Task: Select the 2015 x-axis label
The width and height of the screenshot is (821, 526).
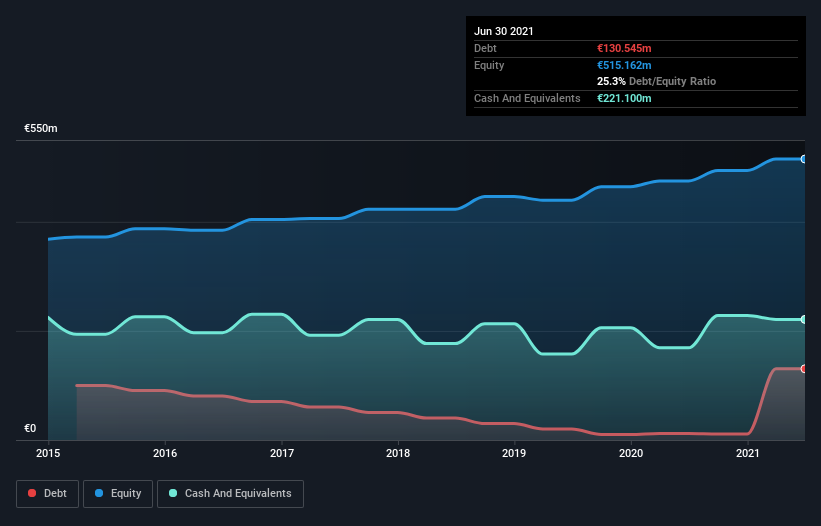Action: (48, 453)
